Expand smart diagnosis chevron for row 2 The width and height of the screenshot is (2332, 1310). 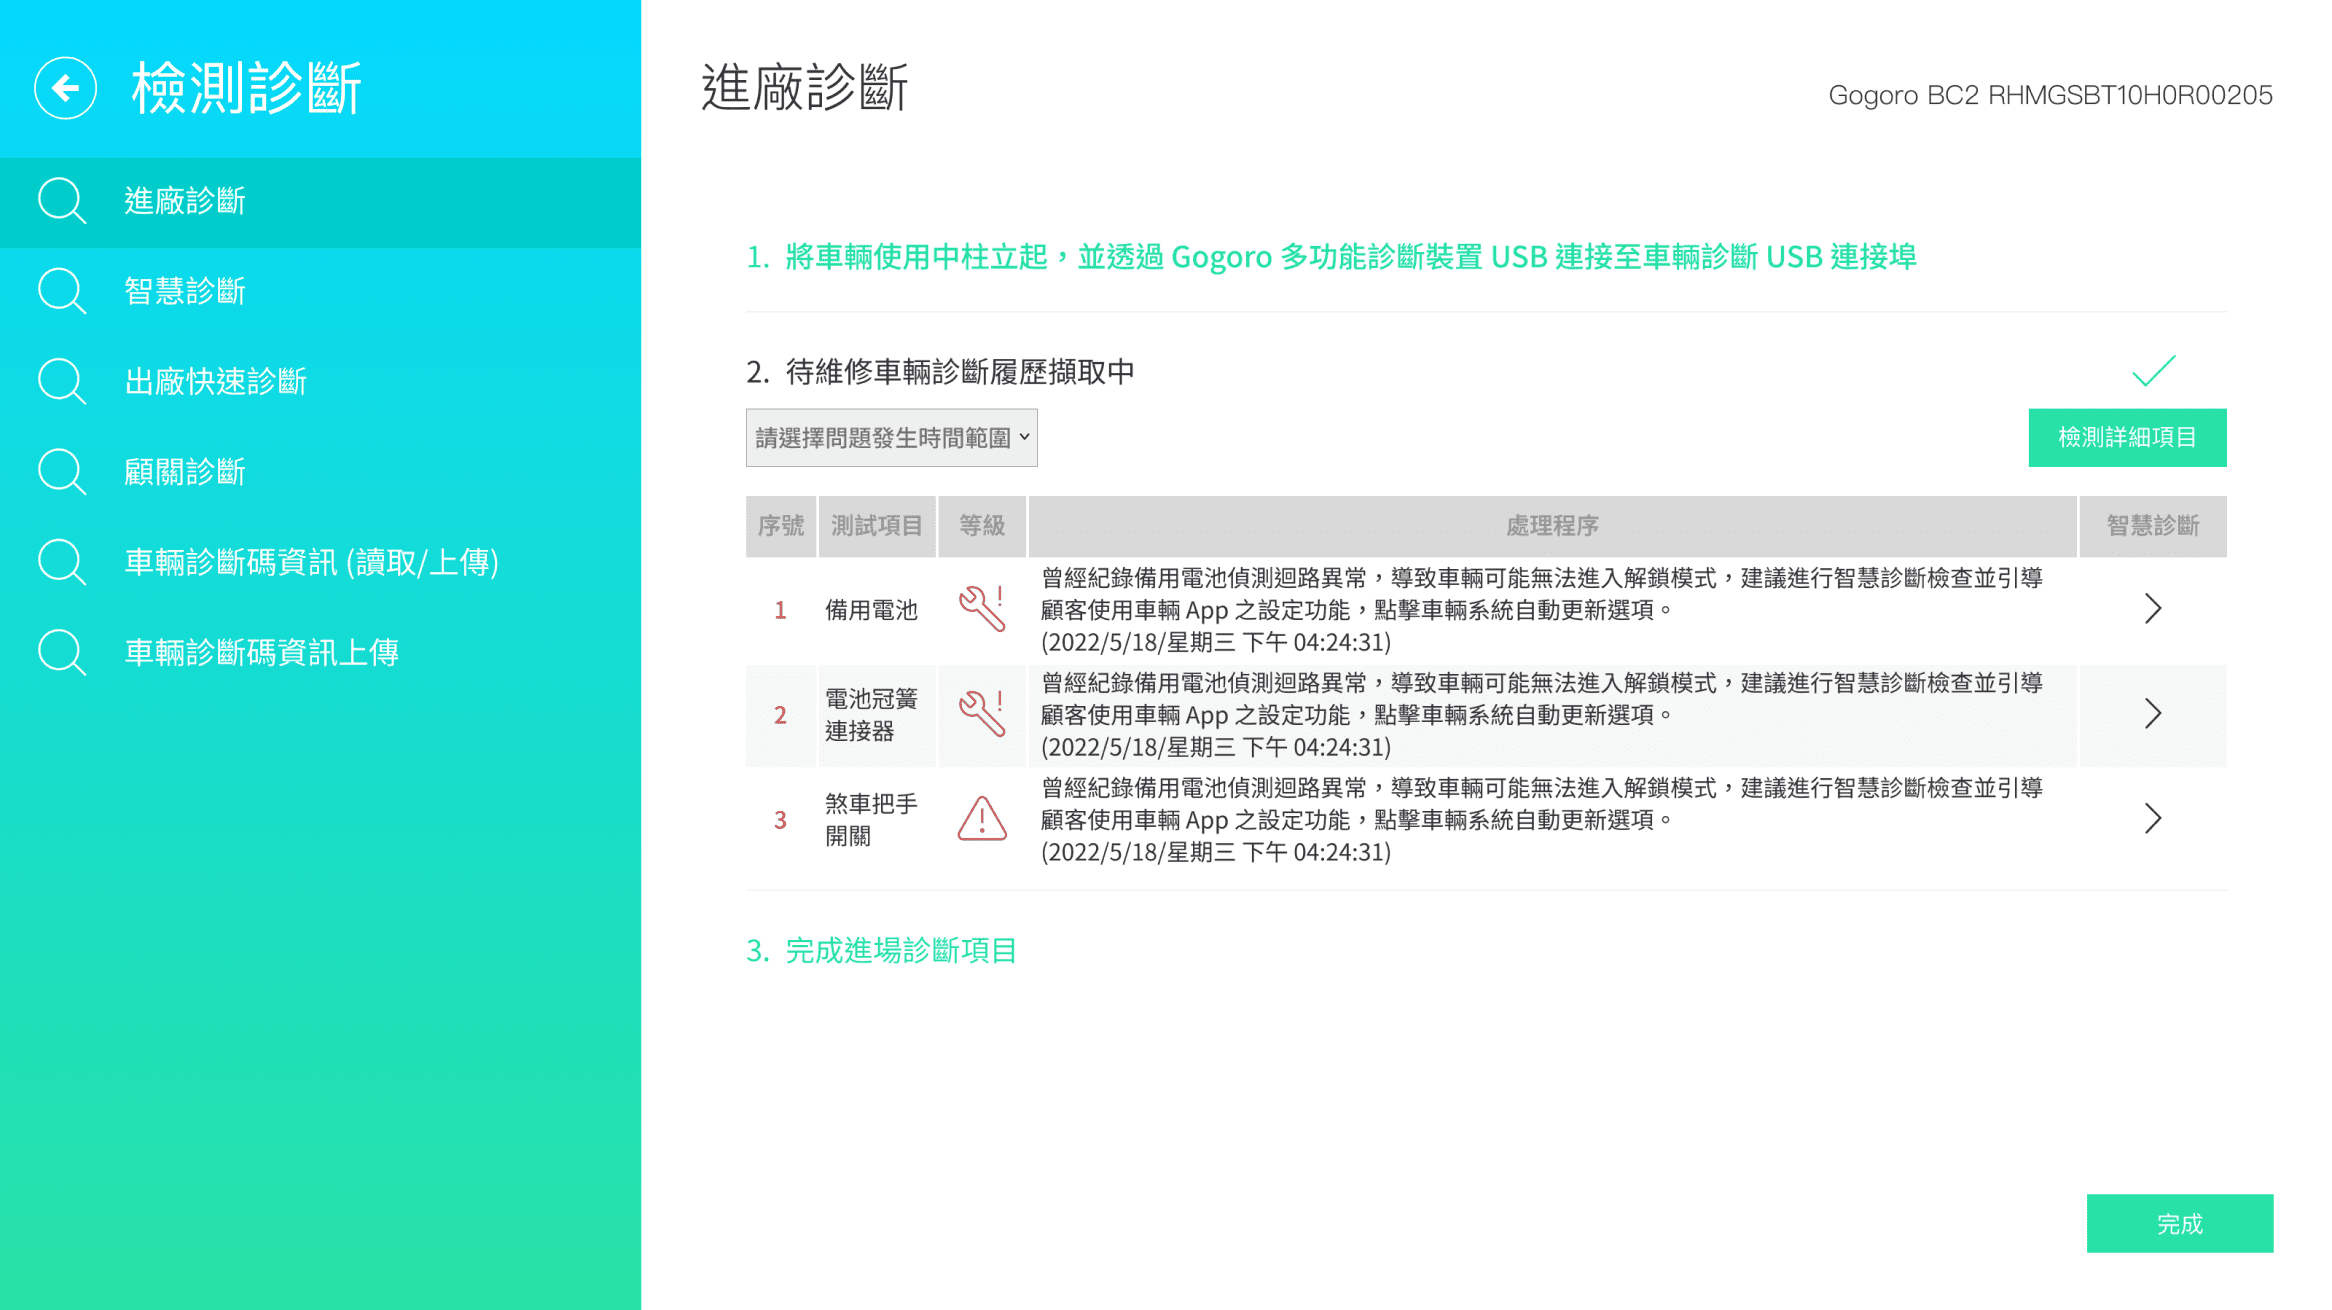coord(2152,714)
